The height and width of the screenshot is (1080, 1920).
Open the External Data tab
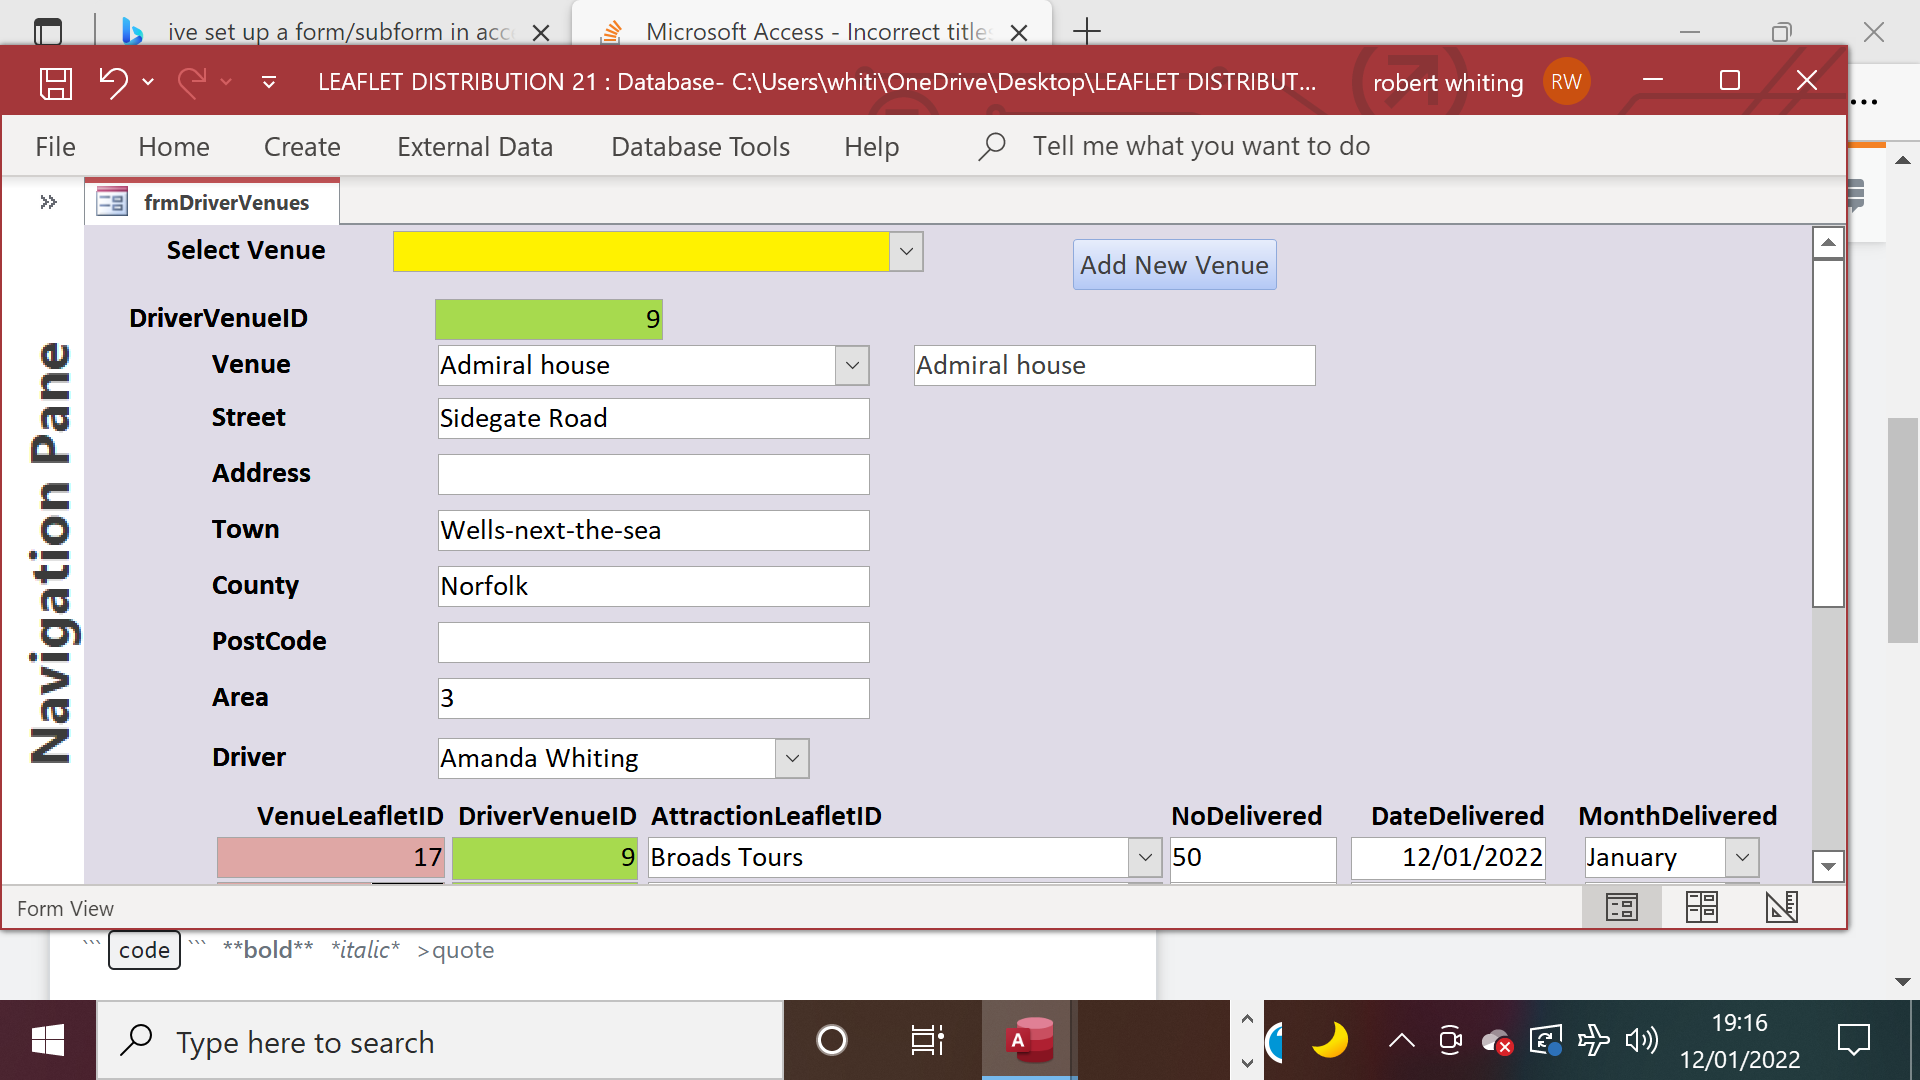[475, 147]
